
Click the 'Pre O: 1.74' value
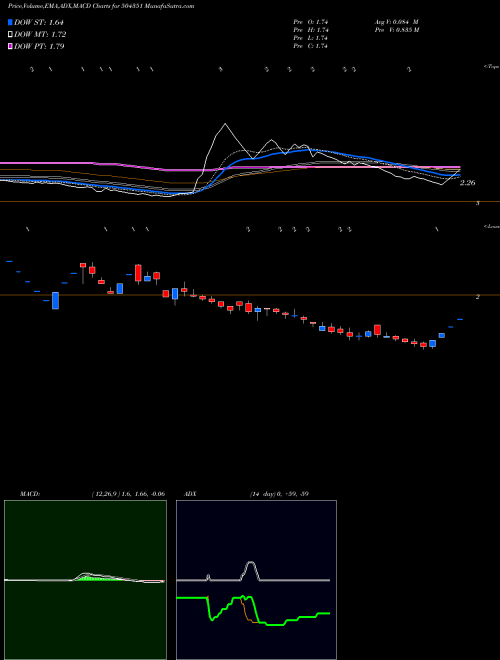click(x=311, y=22)
